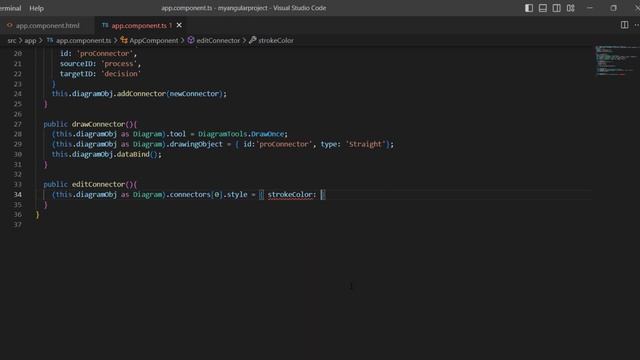Viewport: 640px width, 360px height.
Task: Minimize the VS Code window
Action: 589,8
